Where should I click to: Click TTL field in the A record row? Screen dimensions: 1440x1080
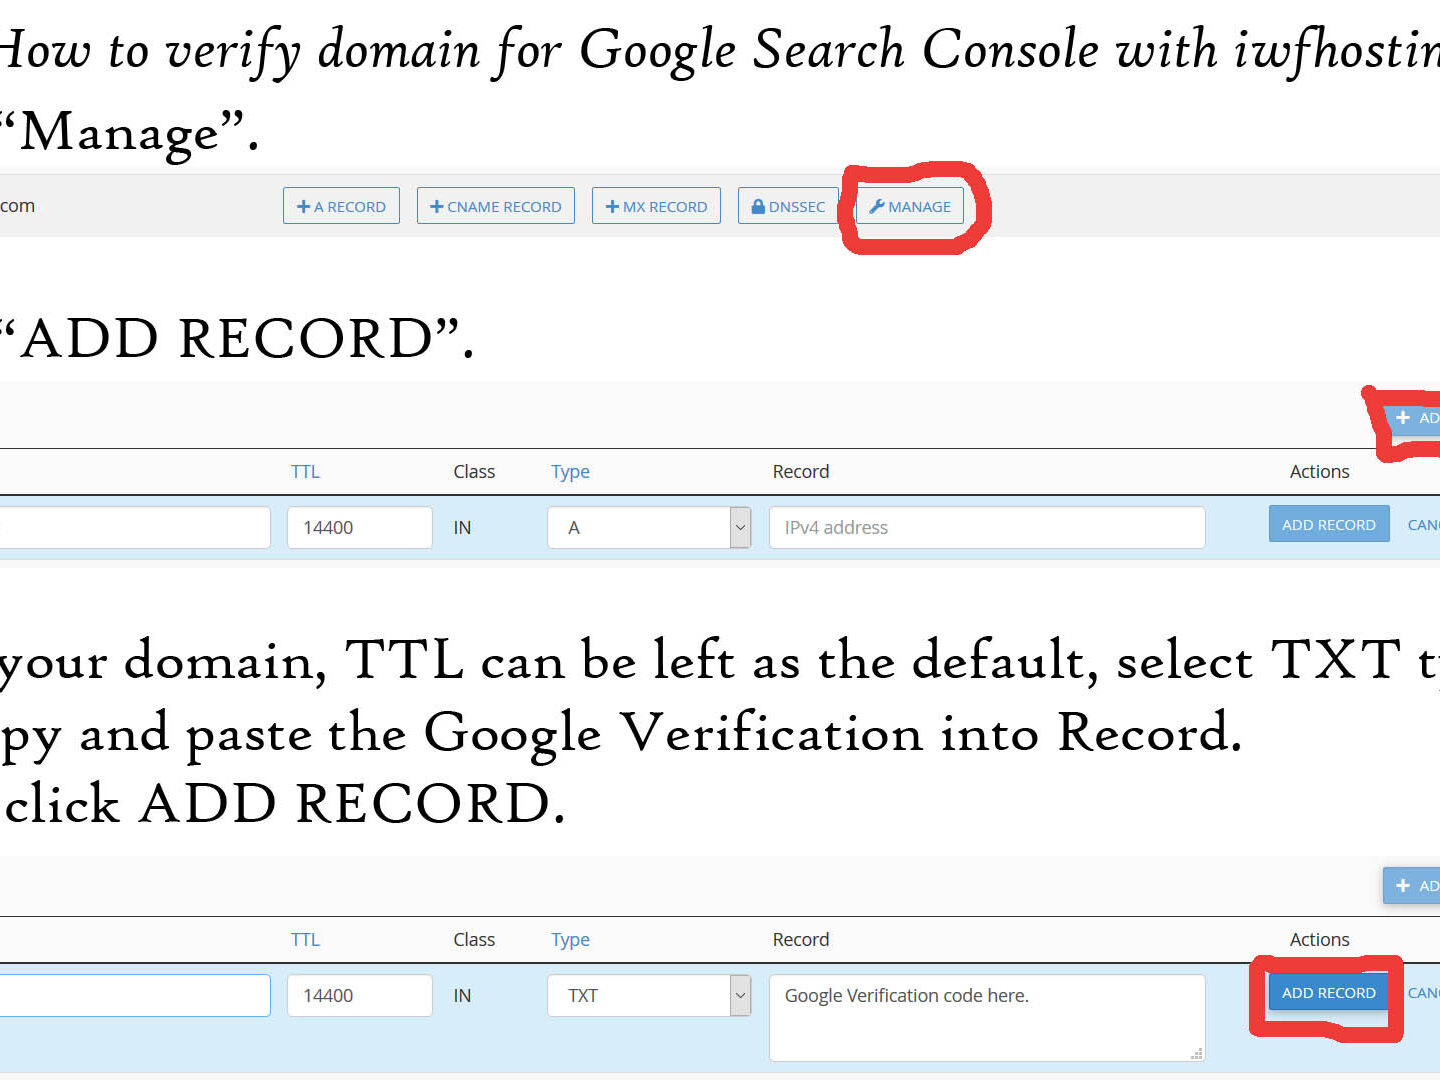pyautogui.click(x=360, y=527)
